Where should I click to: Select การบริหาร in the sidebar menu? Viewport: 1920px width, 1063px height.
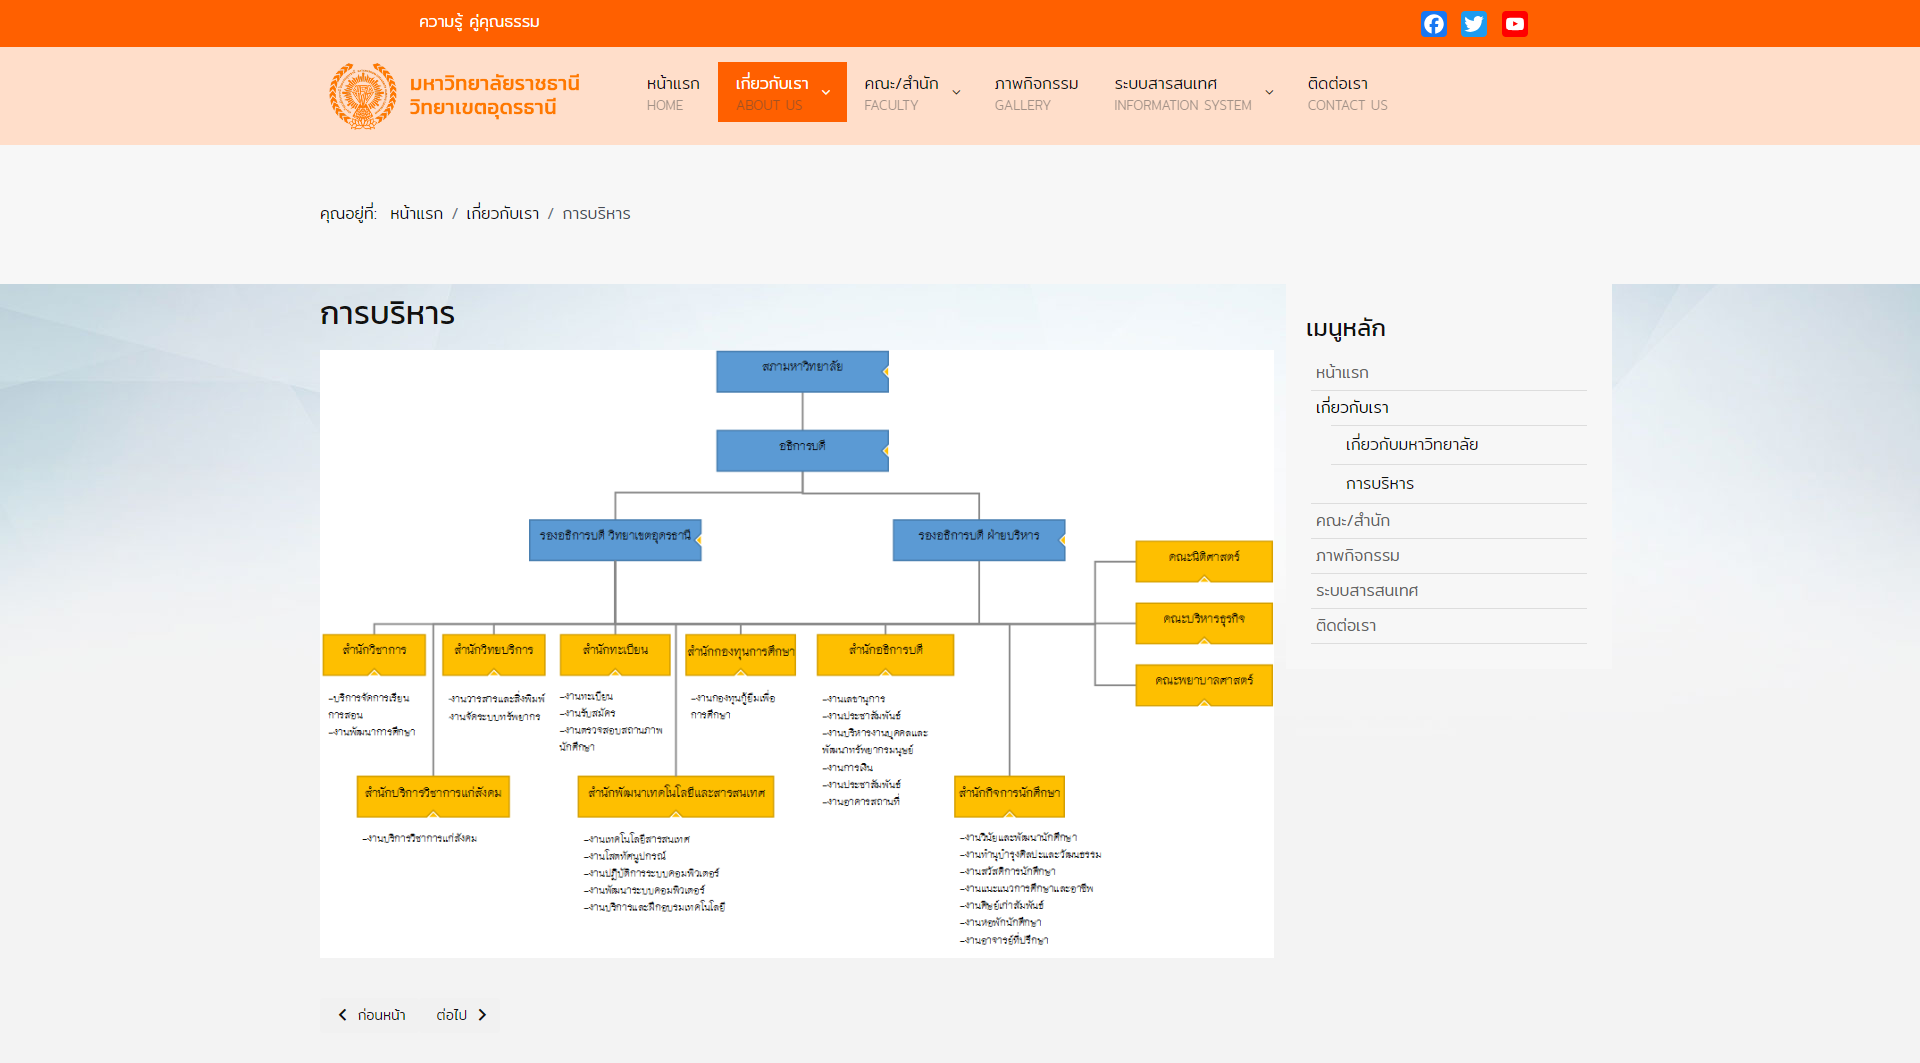tap(1379, 484)
